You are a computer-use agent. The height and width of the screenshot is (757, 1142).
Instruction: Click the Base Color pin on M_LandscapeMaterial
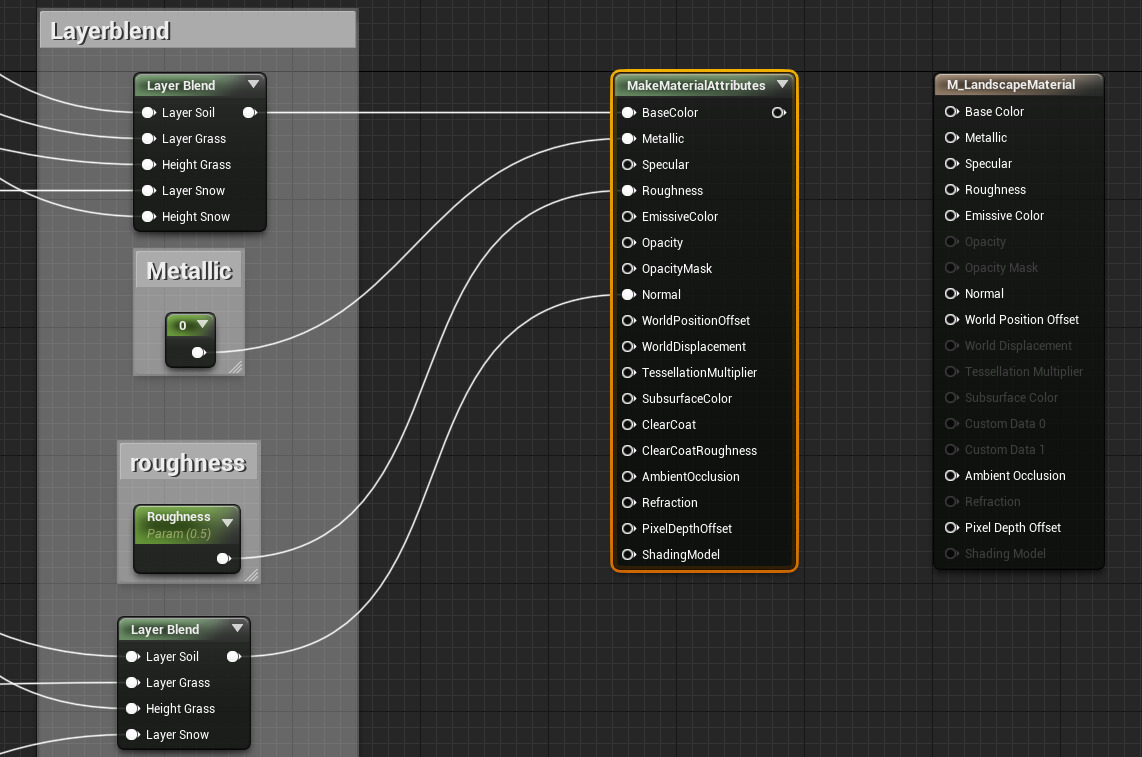tap(951, 112)
